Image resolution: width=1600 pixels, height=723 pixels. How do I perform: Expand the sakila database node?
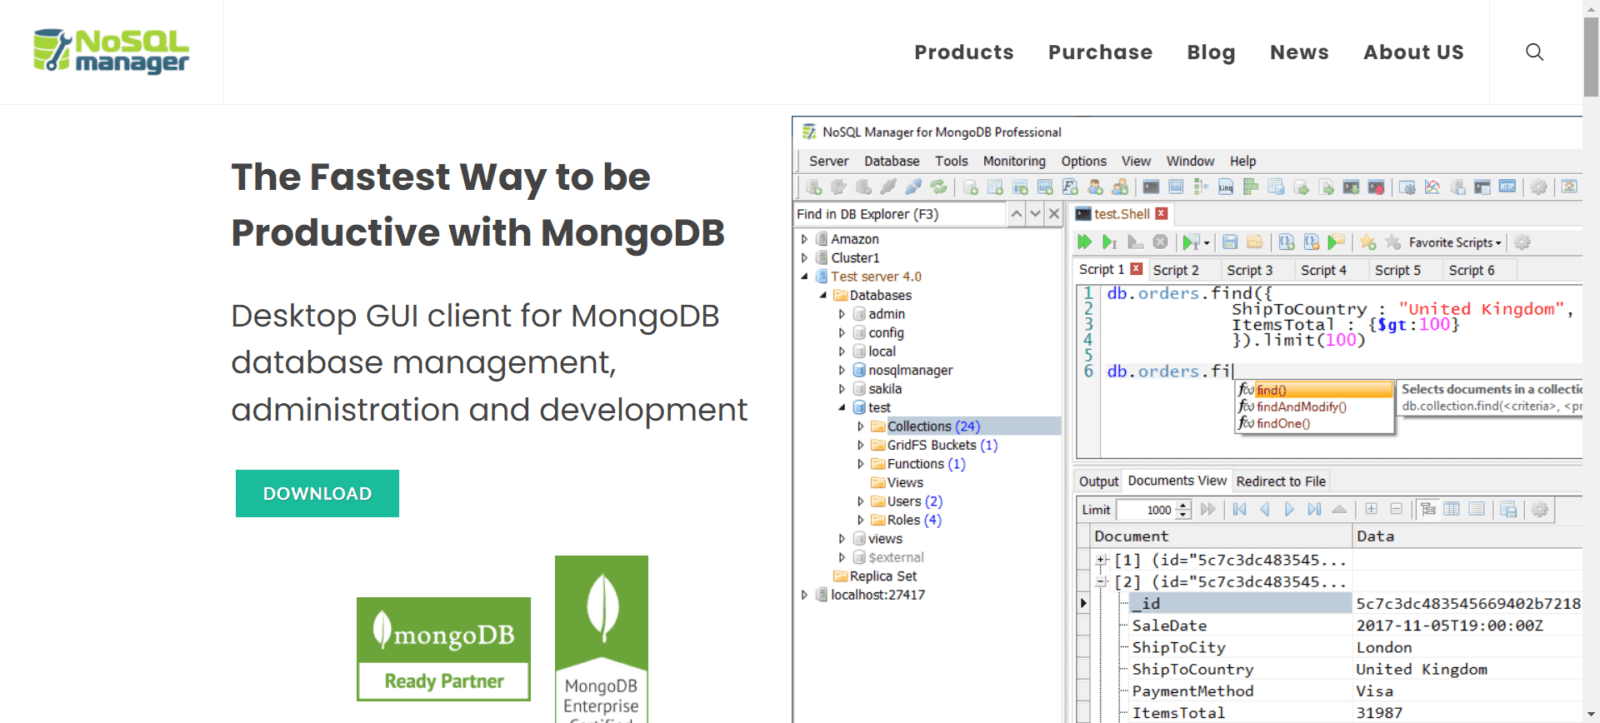pos(842,389)
